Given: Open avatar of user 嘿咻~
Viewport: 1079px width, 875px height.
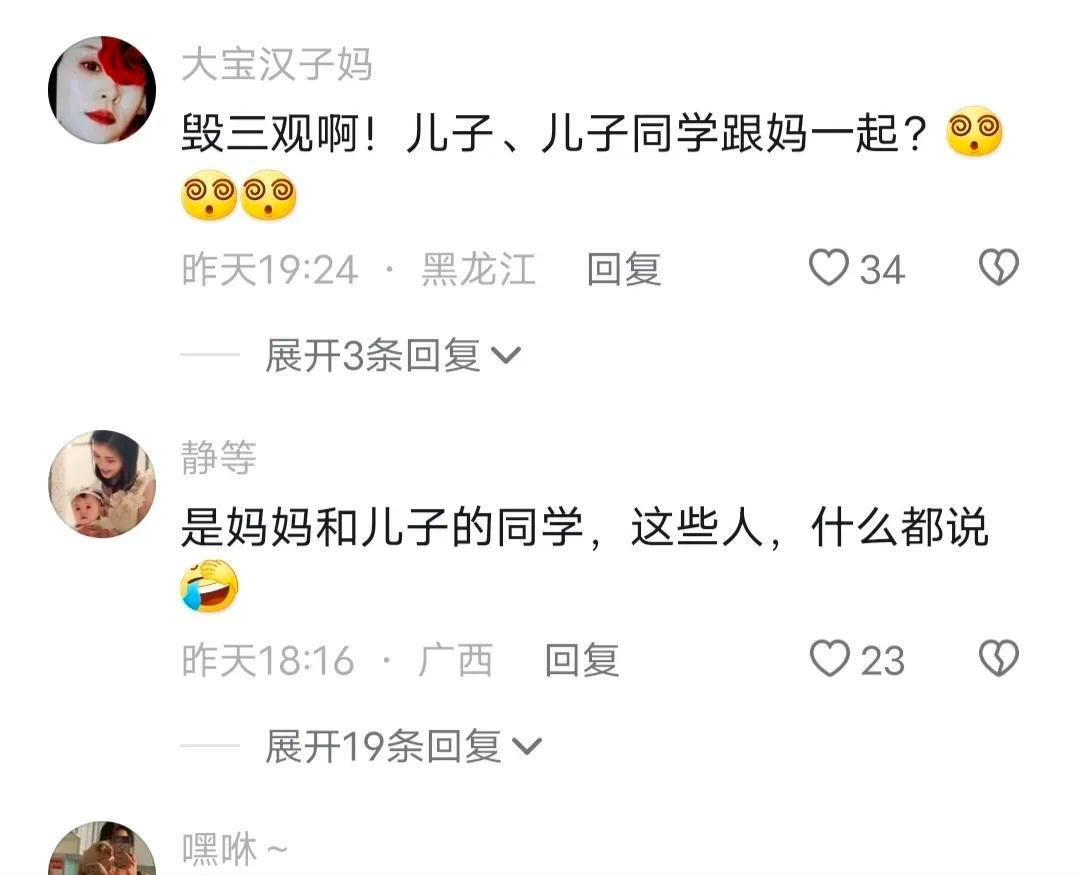Looking at the screenshot, I should tap(102, 848).
